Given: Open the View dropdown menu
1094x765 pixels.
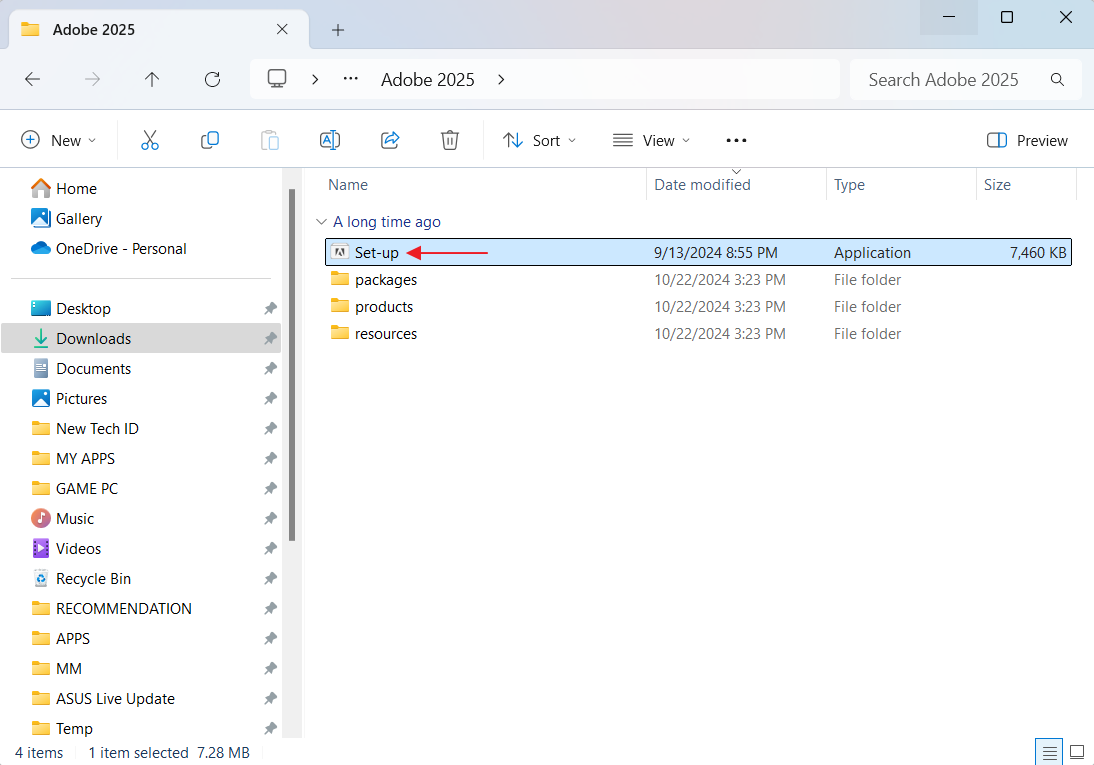Looking at the screenshot, I should click(x=652, y=140).
